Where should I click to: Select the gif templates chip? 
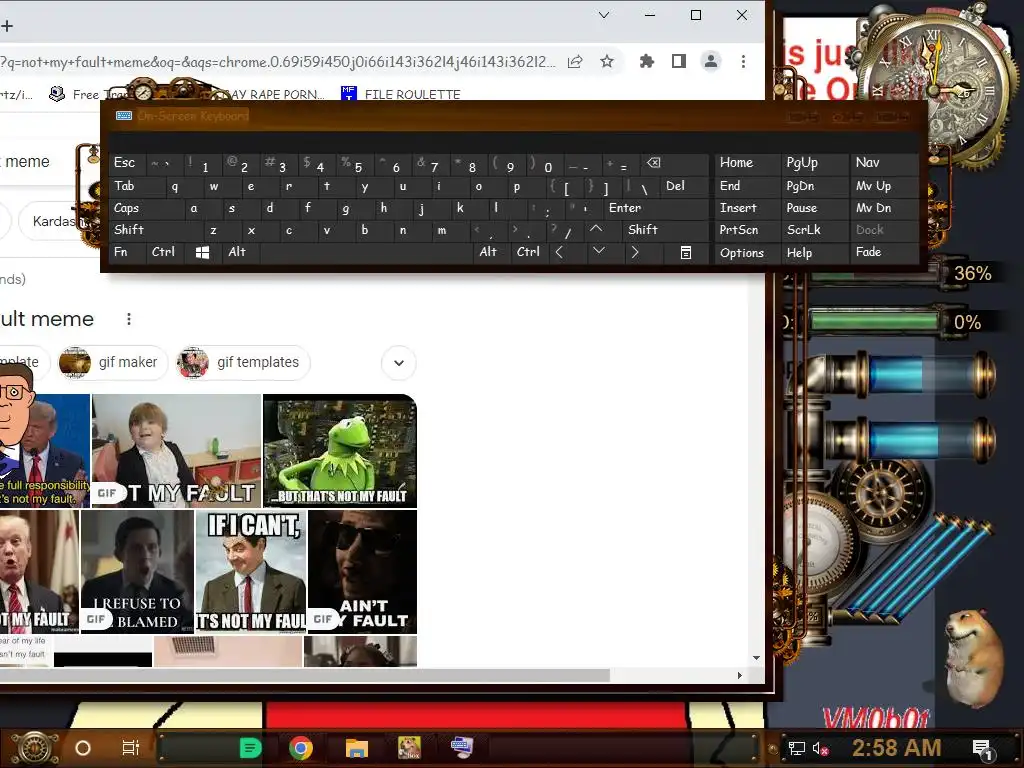[242, 362]
